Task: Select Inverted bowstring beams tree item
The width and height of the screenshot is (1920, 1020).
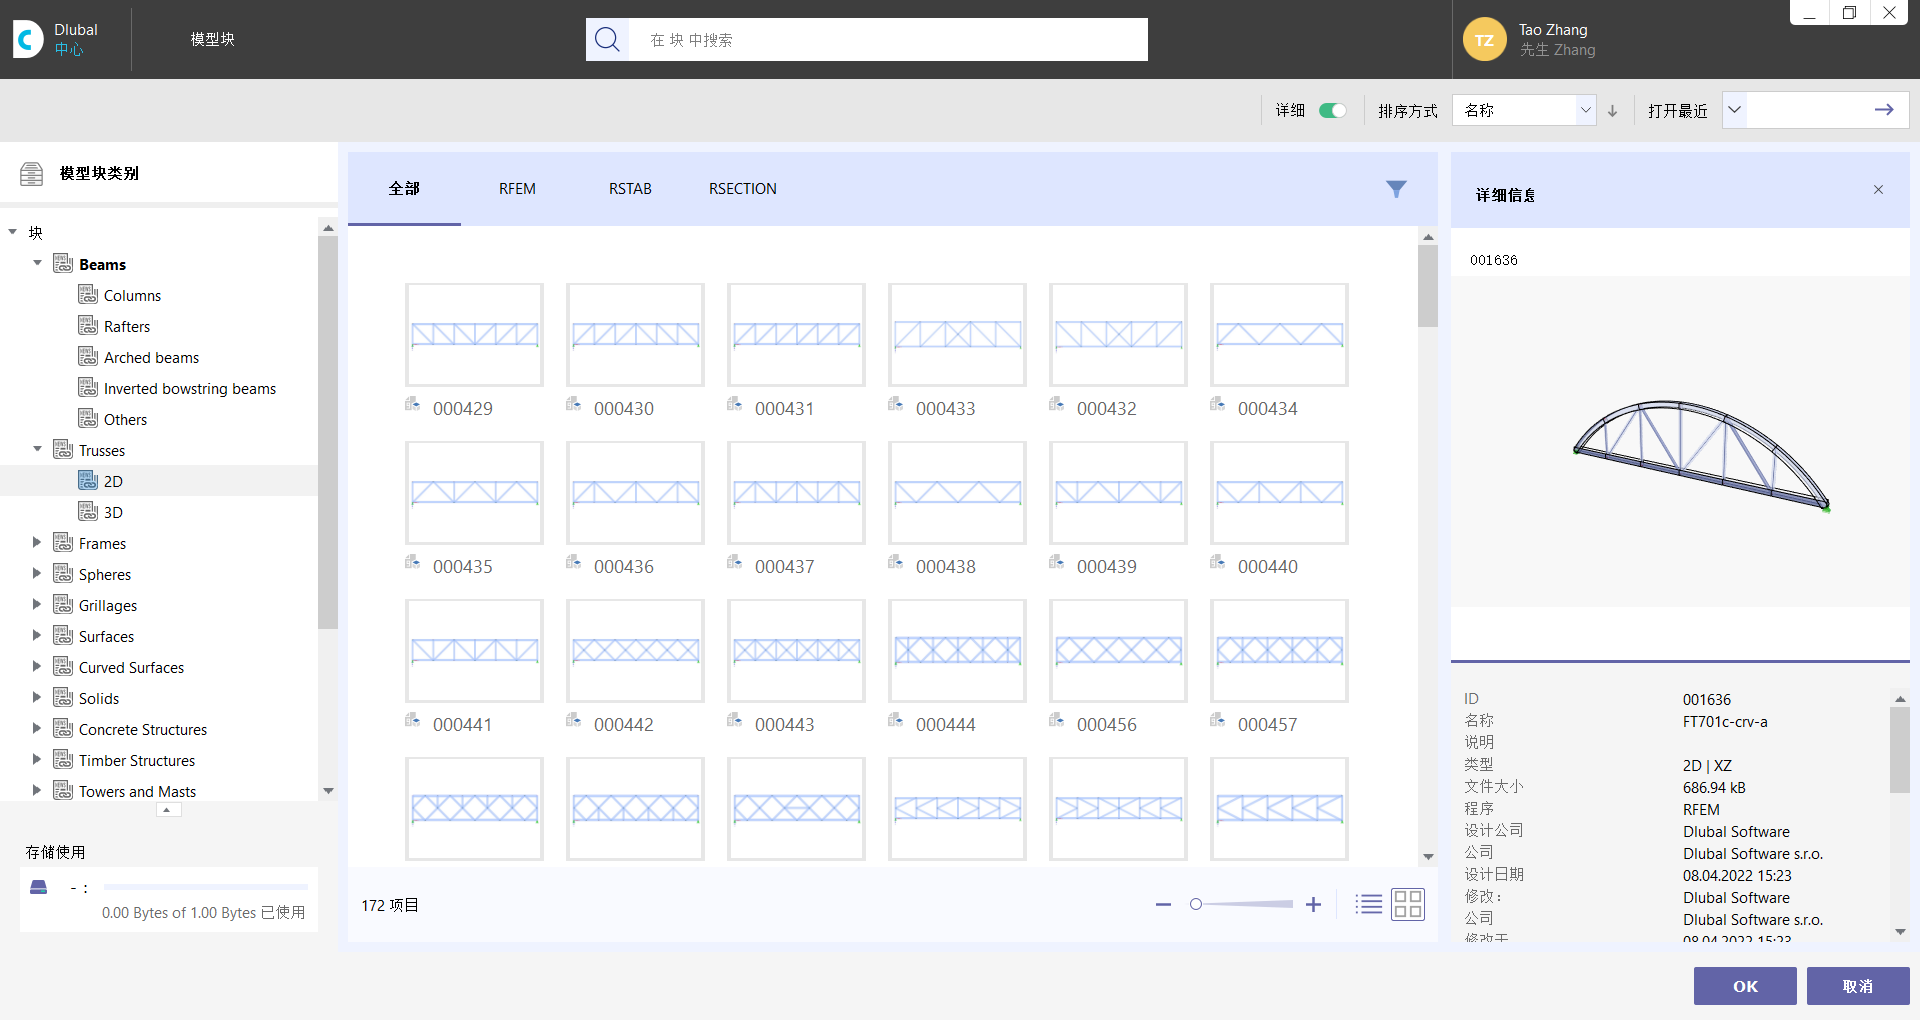Action: pyautogui.click(x=190, y=388)
